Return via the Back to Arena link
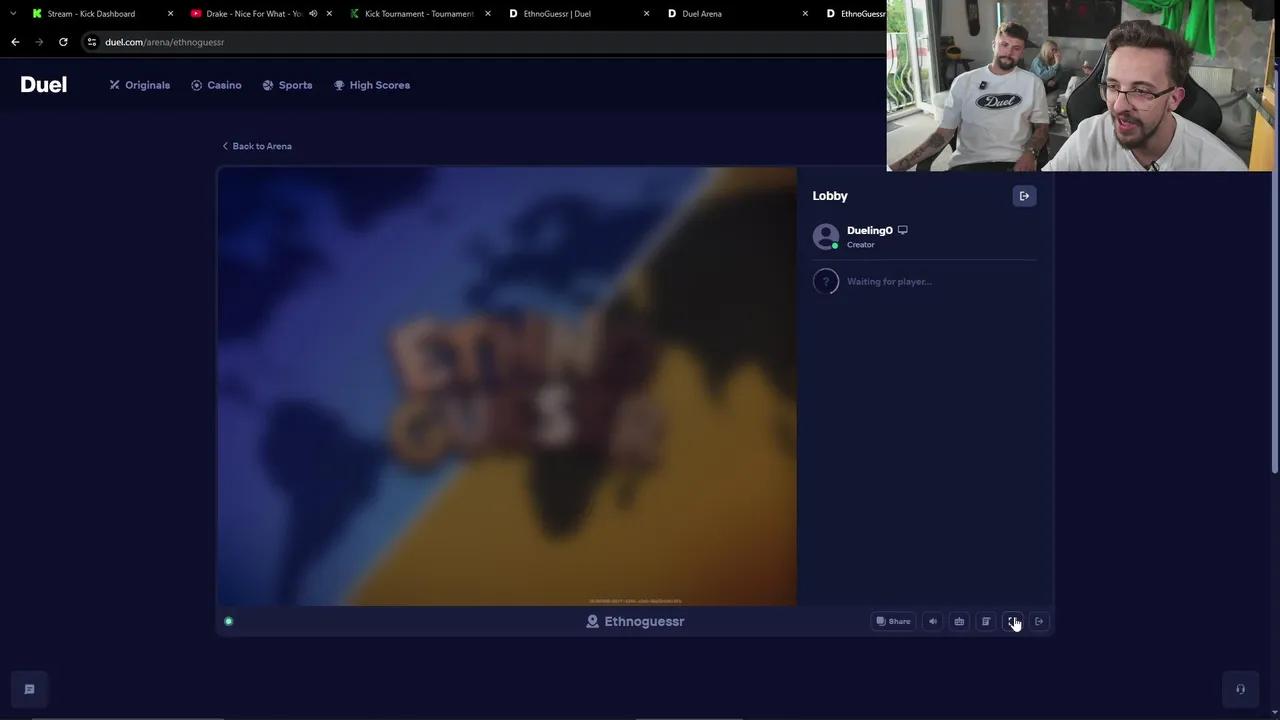This screenshot has height=720, width=1280. [x=257, y=146]
